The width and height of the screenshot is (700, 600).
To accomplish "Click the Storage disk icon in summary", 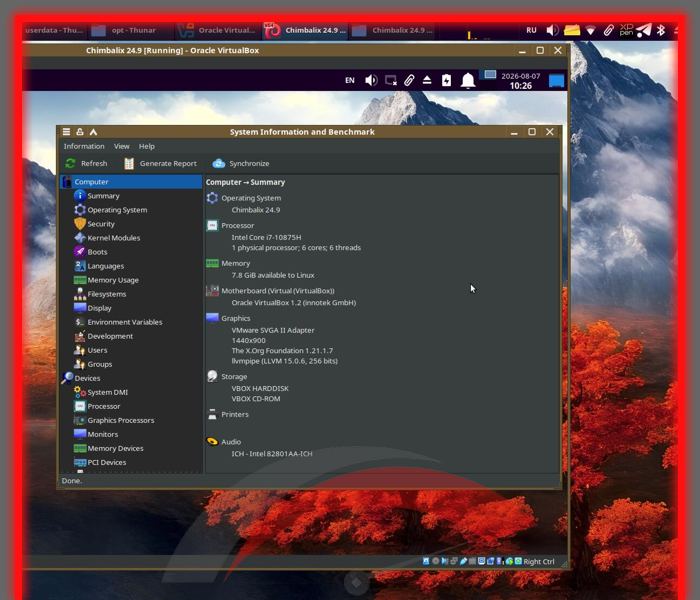I will (x=212, y=376).
